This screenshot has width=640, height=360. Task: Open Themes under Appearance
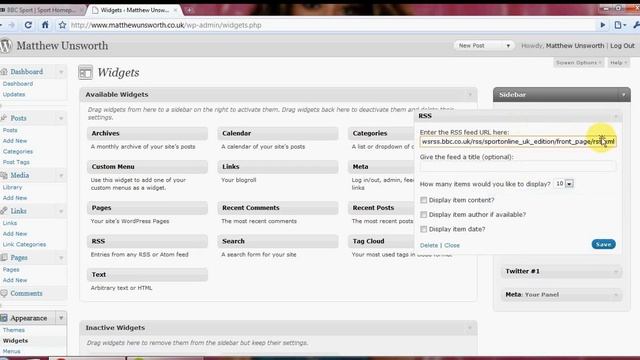click(x=13, y=330)
